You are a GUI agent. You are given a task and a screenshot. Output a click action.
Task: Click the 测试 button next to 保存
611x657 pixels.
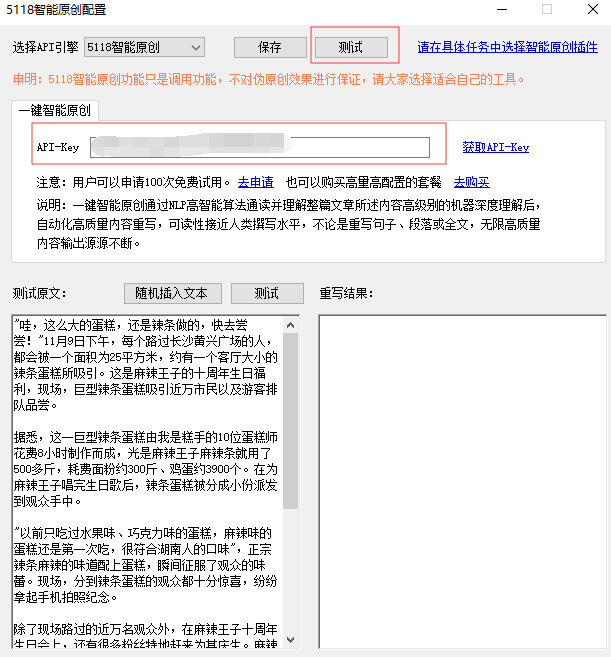pyautogui.click(x=351, y=47)
